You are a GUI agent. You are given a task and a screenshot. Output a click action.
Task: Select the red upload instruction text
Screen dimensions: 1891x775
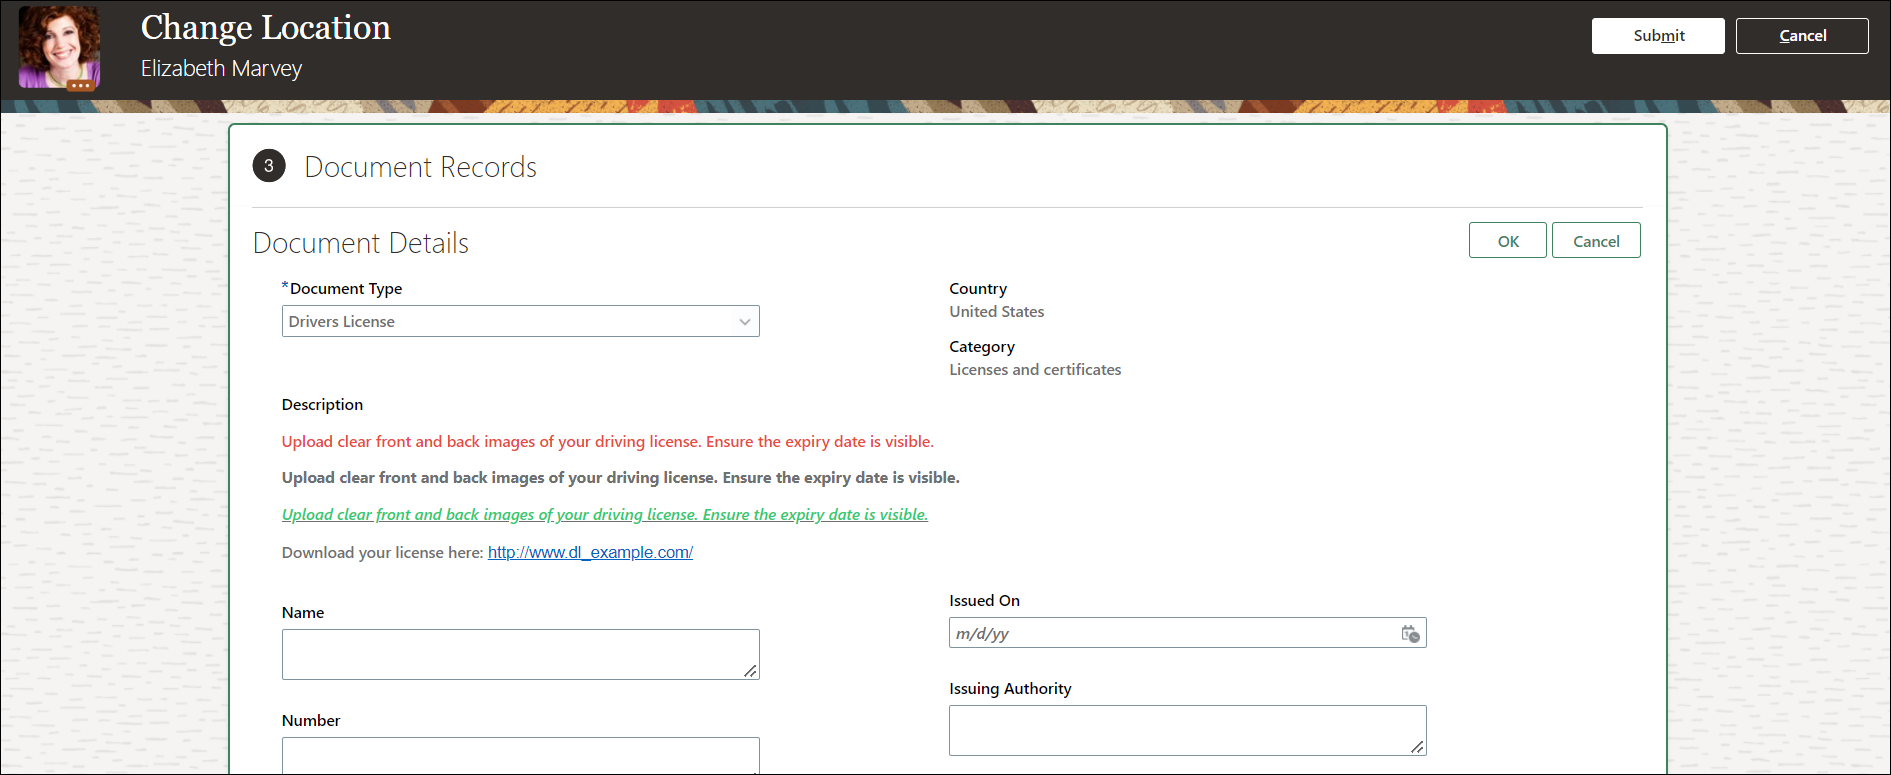[608, 442]
